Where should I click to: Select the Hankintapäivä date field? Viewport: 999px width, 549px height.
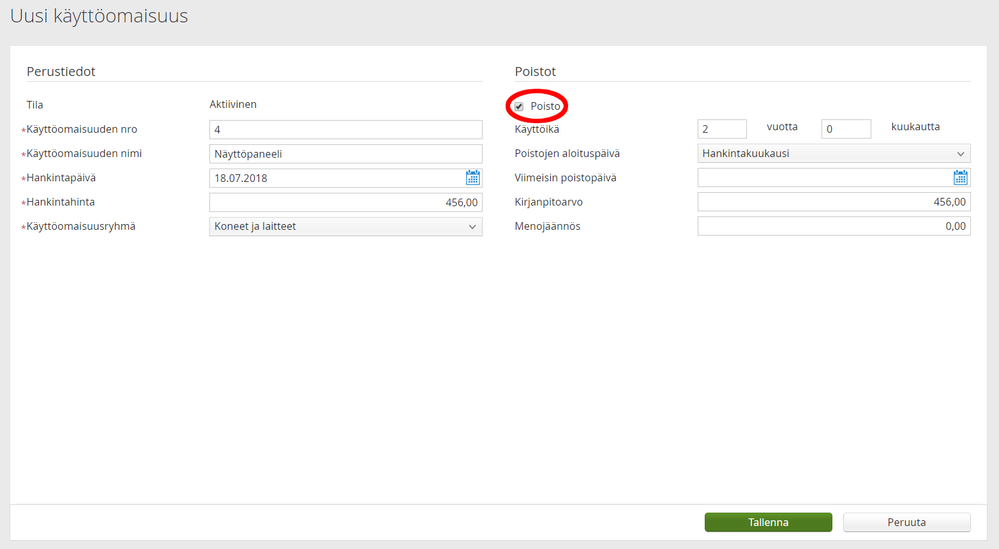335,178
